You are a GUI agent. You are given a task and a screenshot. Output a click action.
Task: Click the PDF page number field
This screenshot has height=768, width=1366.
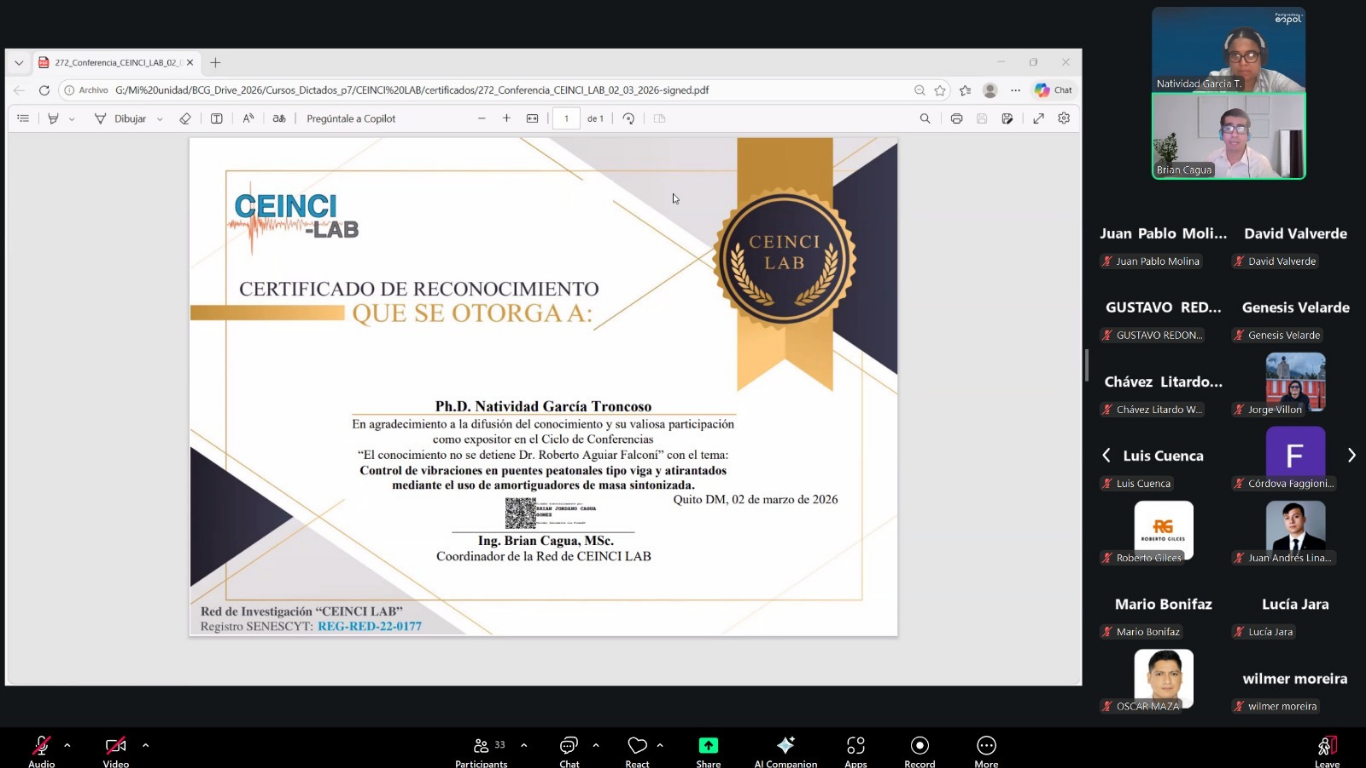(566, 119)
